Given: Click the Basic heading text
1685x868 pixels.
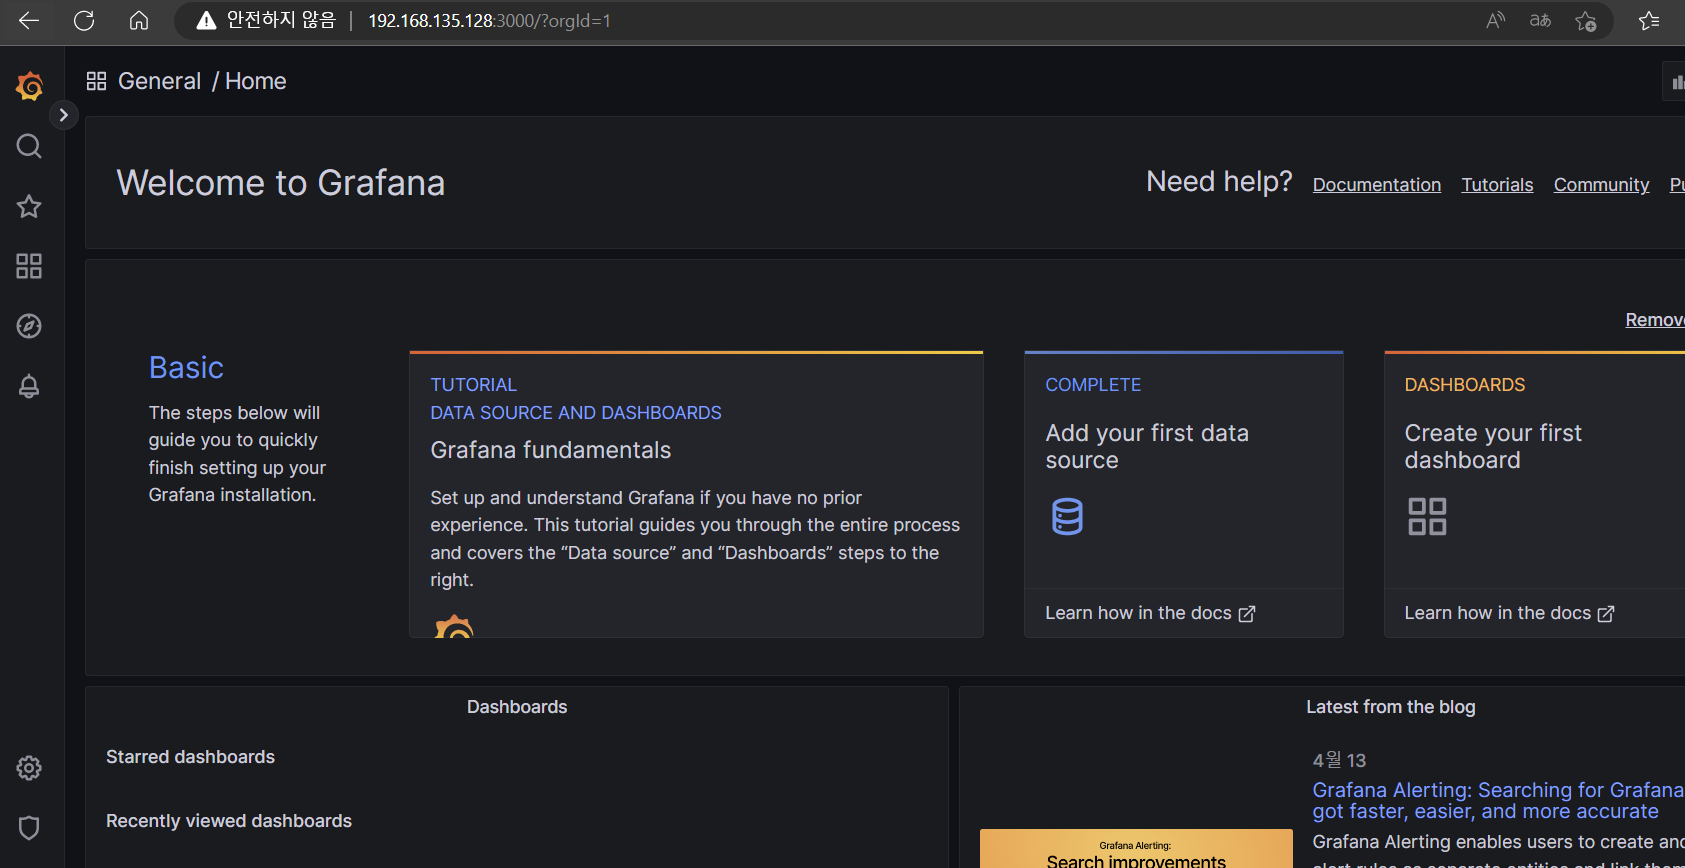Looking at the screenshot, I should (x=186, y=368).
